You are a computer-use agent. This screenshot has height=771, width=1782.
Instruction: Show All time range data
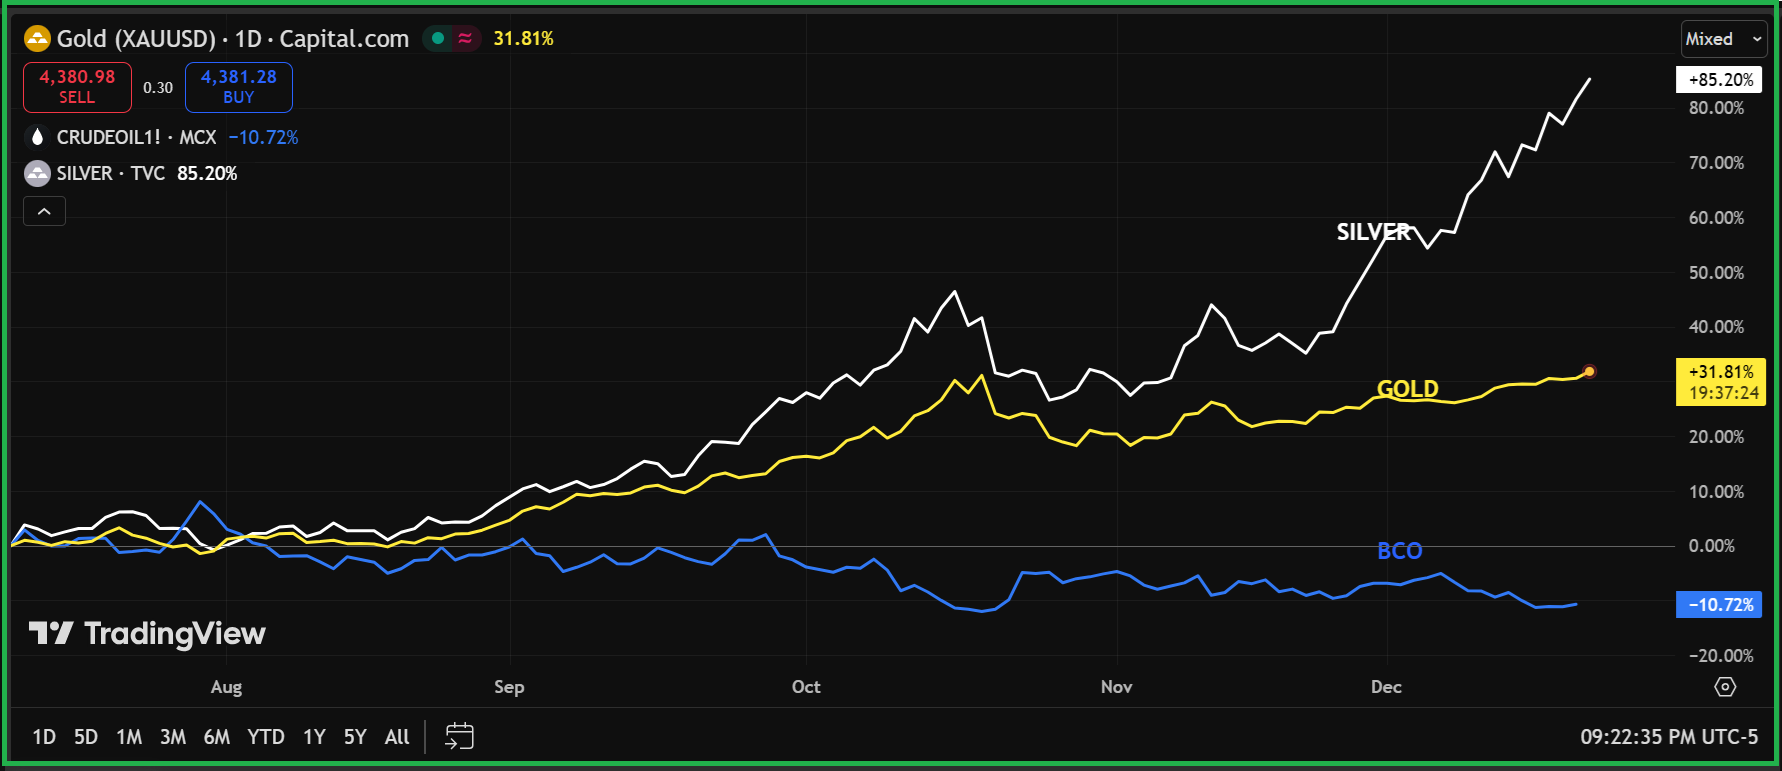pos(397,737)
